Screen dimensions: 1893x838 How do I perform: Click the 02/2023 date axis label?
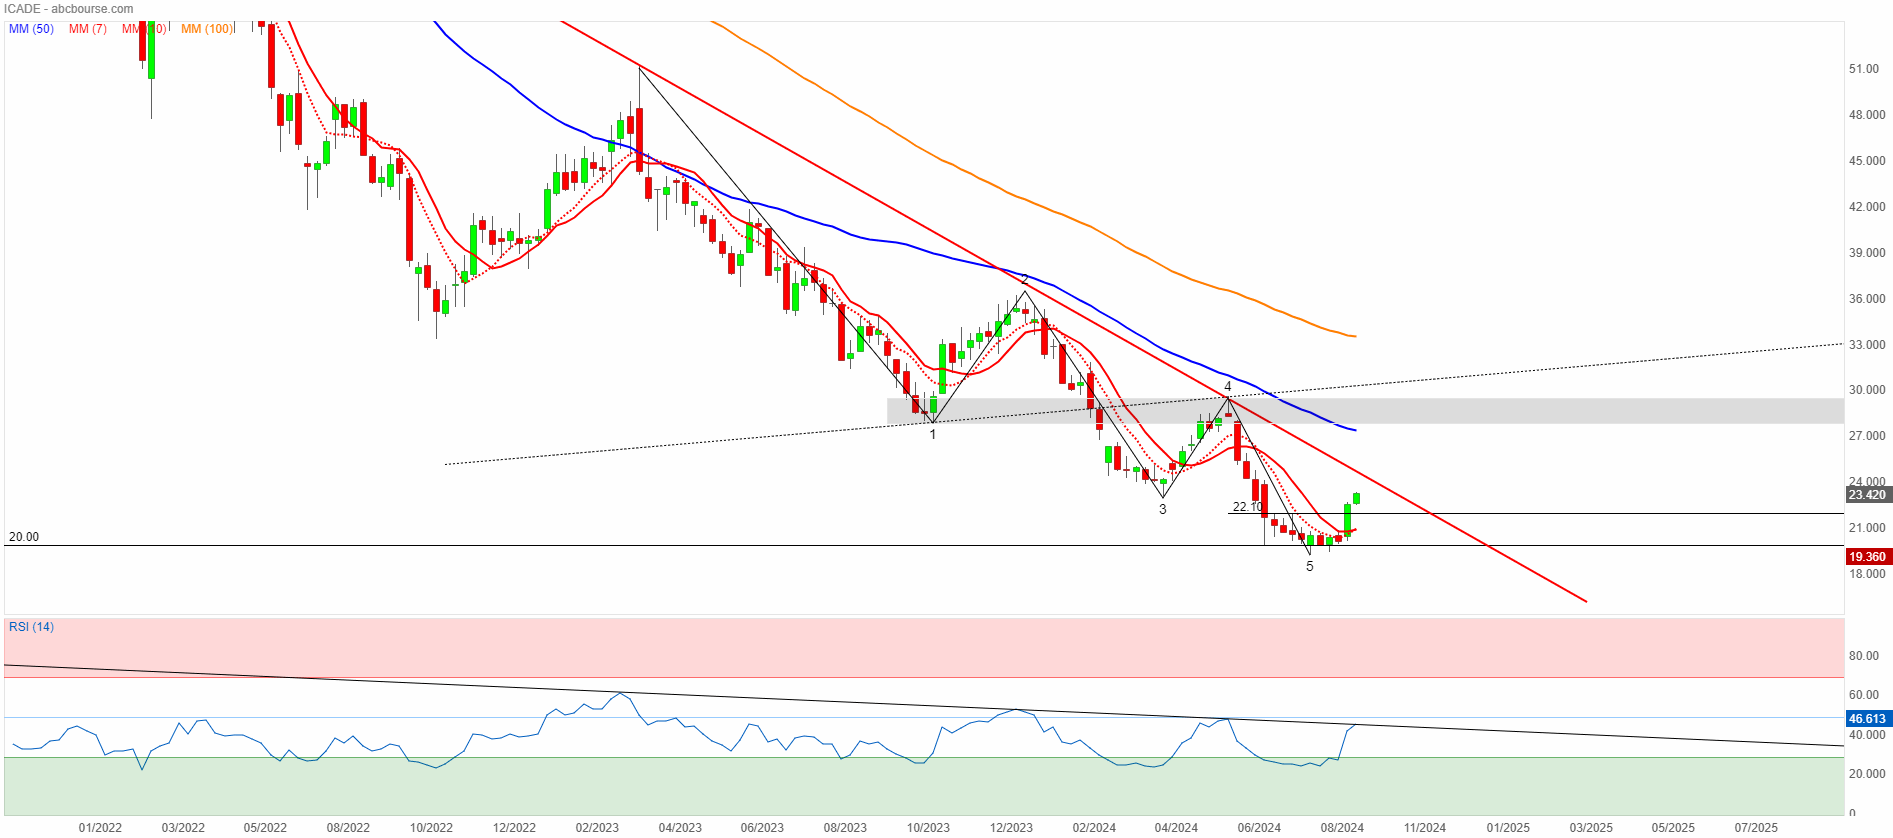[x=597, y=828]
